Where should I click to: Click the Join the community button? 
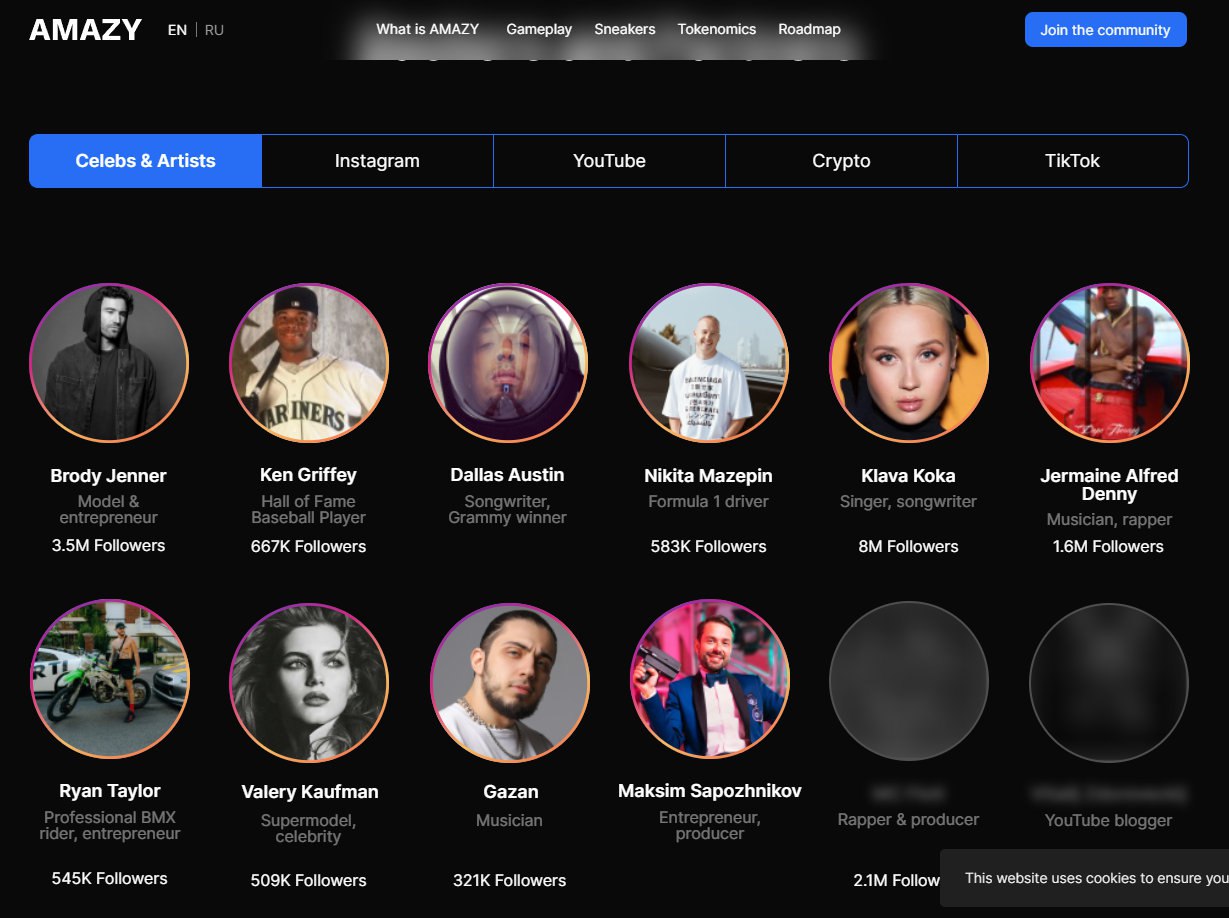tap(1105, 30)
